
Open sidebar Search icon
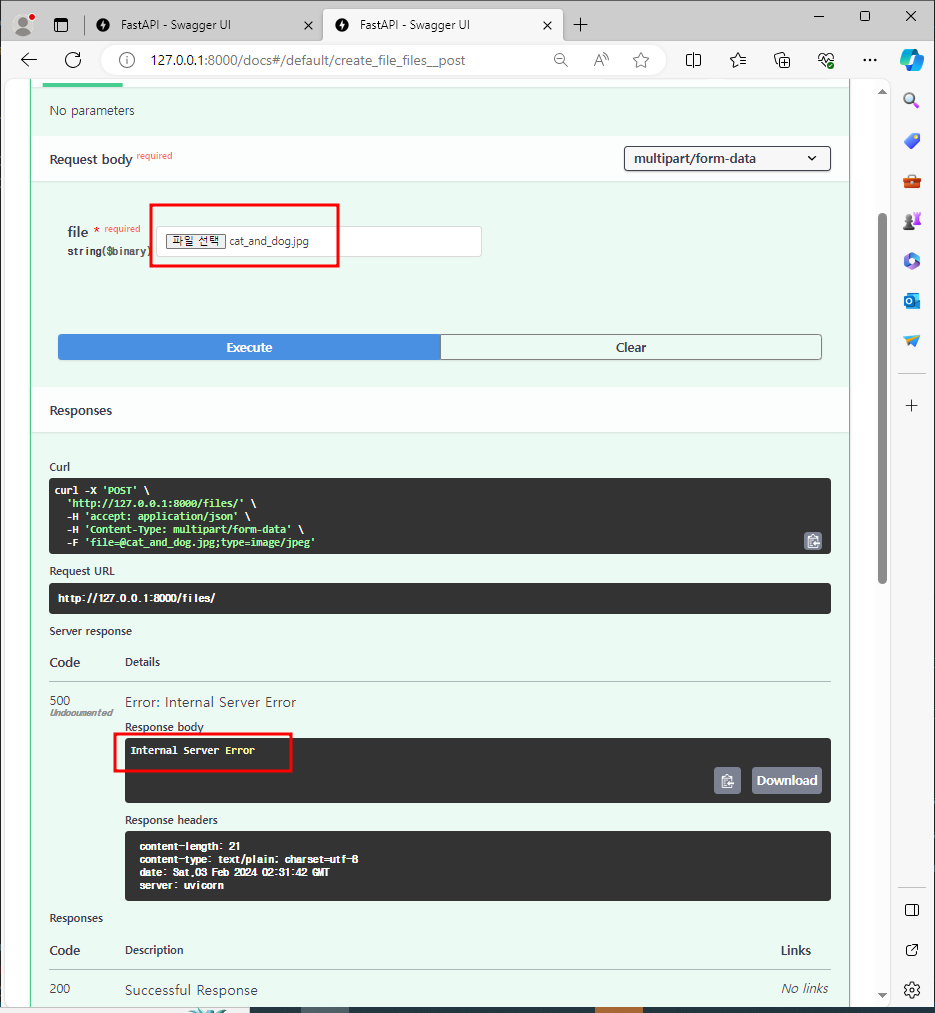coord(911,100)
